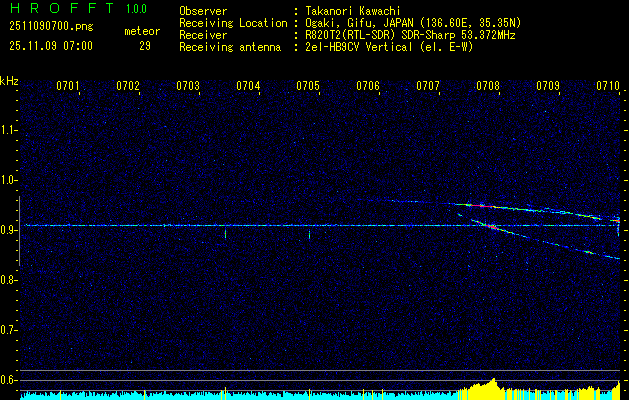Click the meteor count value 29
629x400 pixels.
pos(145,46)
